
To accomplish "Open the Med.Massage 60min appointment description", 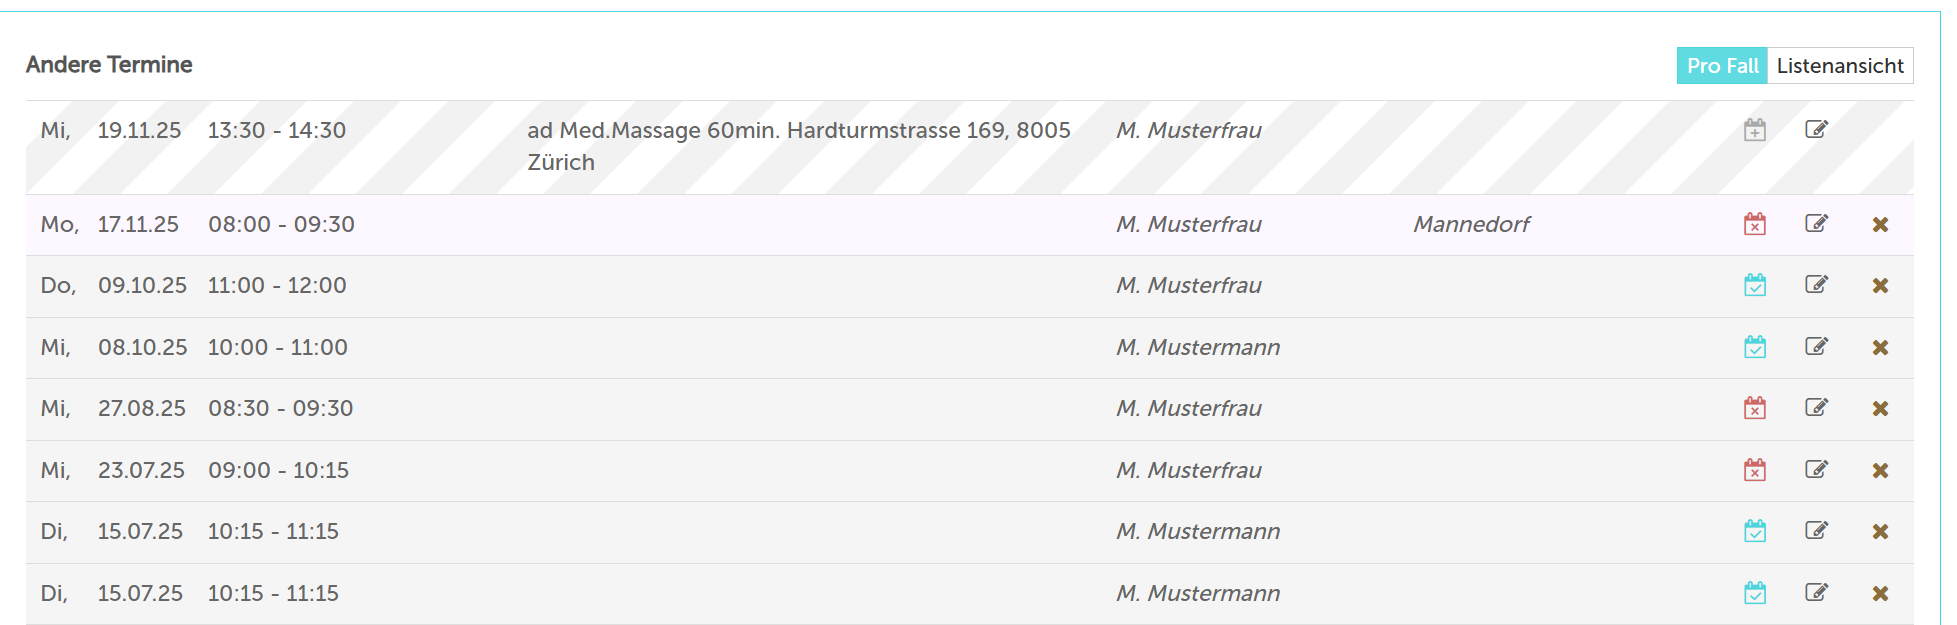I will [798, 131].
